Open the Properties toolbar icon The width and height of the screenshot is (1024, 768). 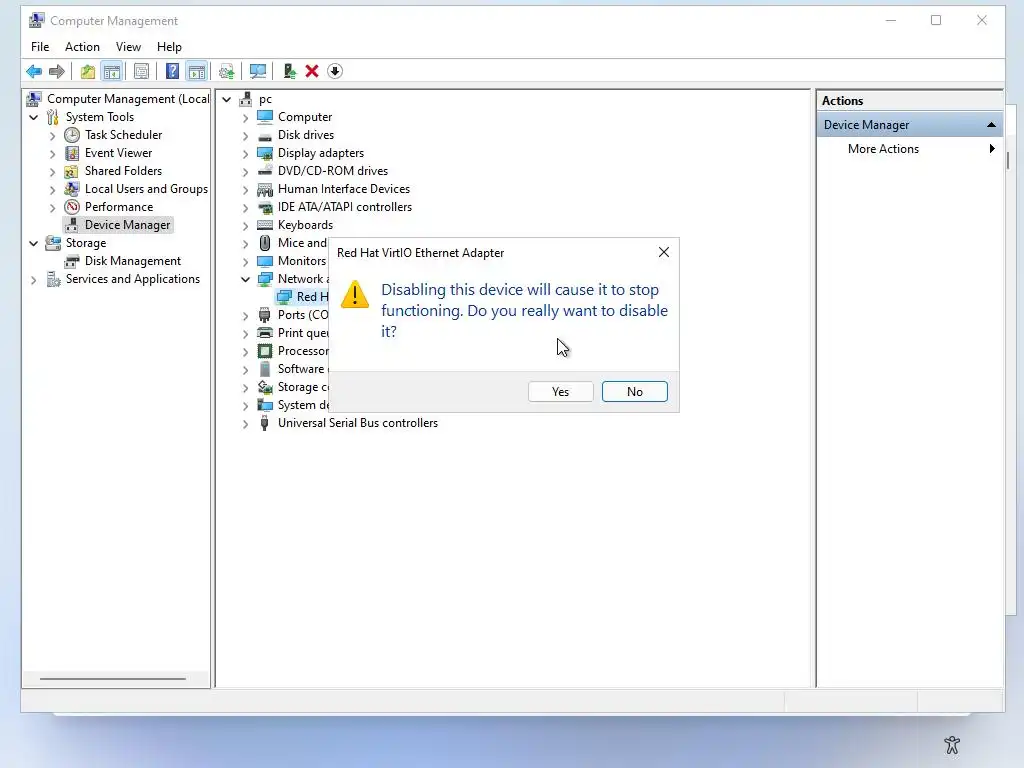click(x=141, y=71)
